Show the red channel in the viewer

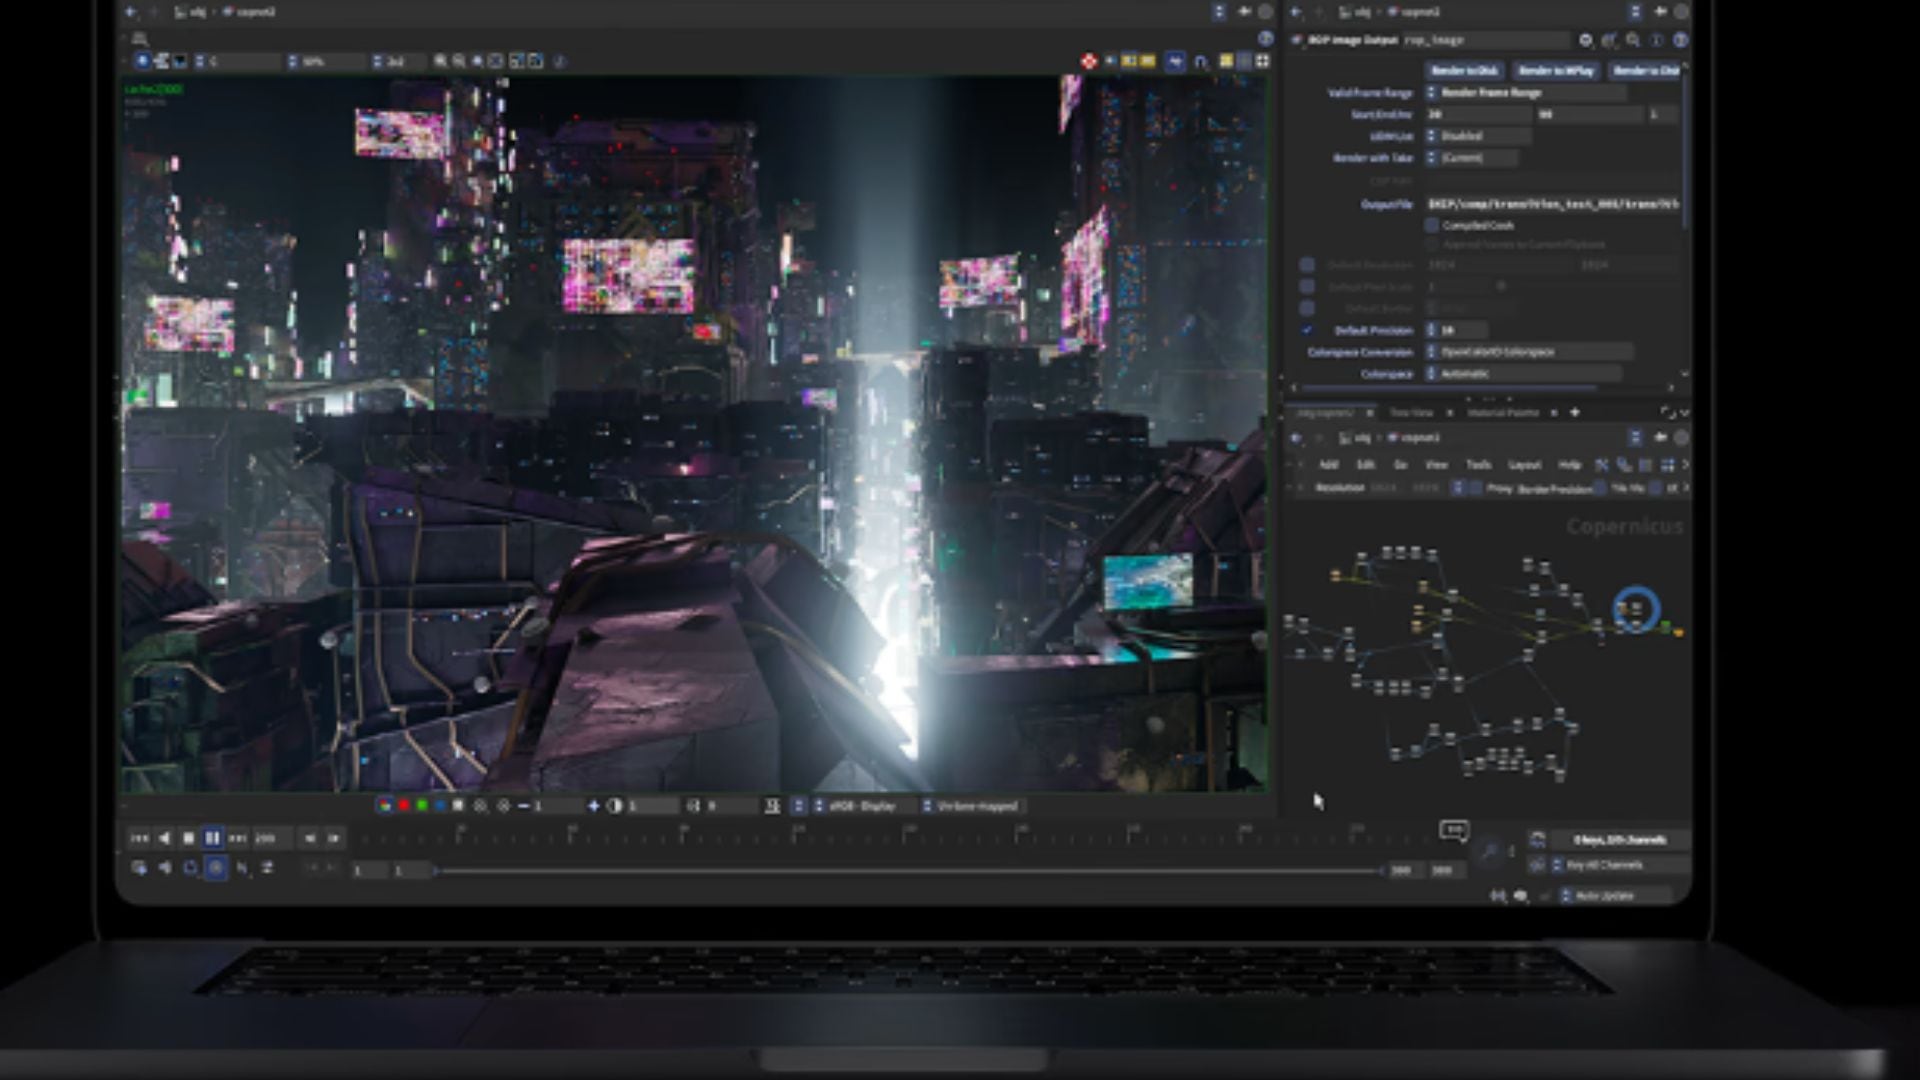404,806
